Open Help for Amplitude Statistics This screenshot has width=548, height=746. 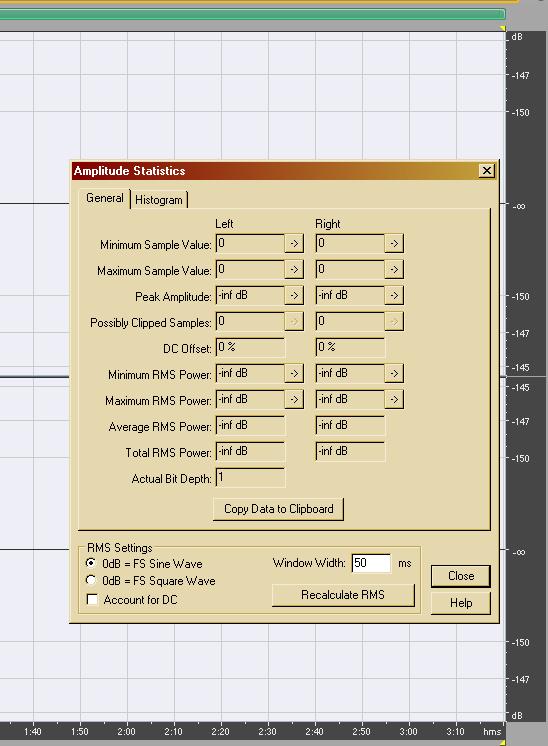pos(460,603)
